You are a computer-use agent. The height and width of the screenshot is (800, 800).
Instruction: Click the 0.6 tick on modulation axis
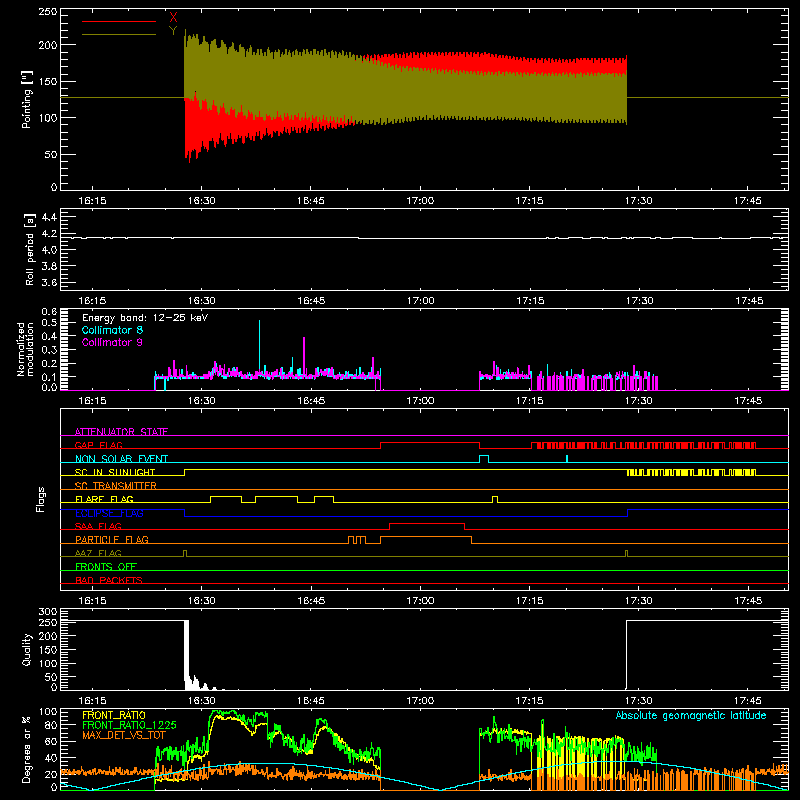(x=49, y=311)
